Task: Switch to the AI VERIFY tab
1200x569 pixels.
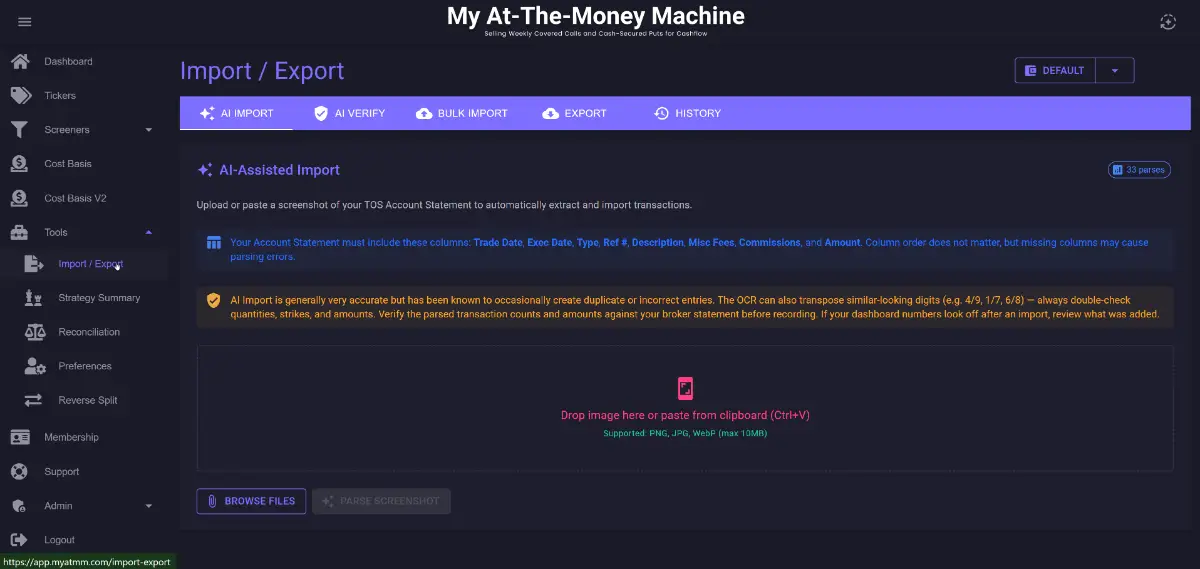Action: (349, 113)
